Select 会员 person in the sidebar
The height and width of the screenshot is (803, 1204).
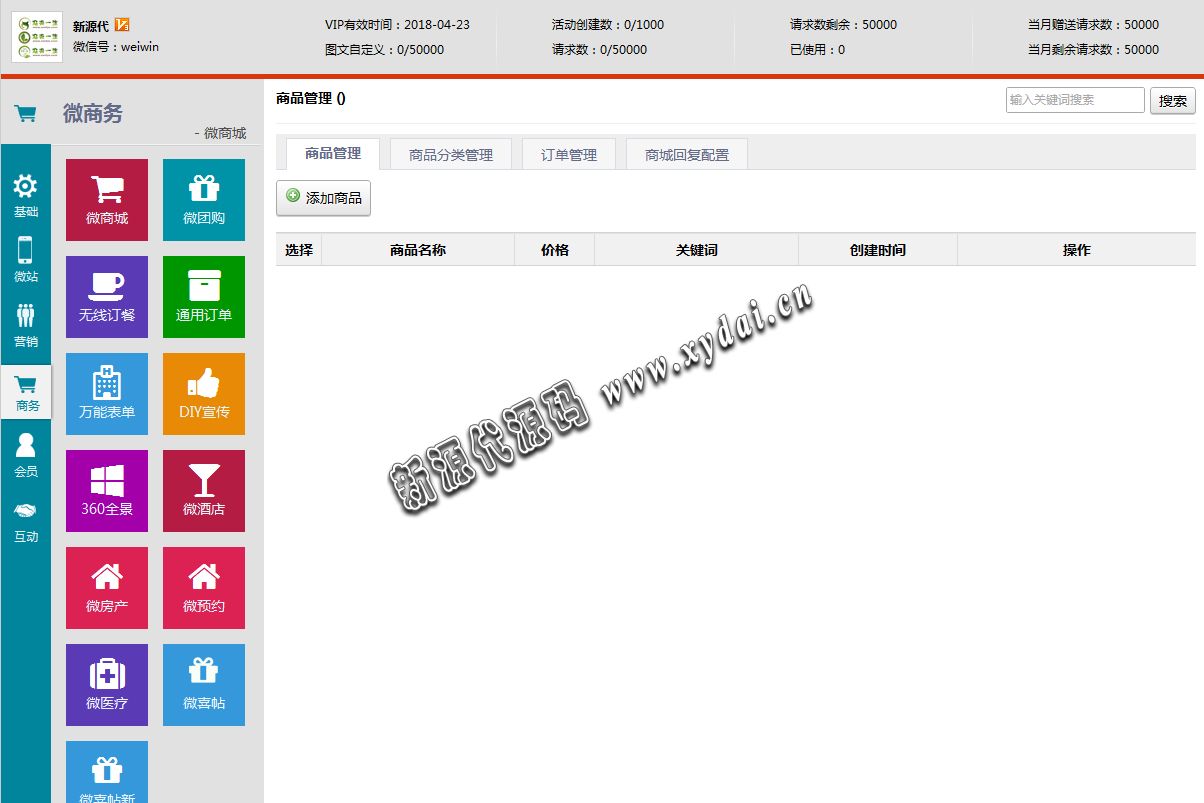(x=26, y=455)
